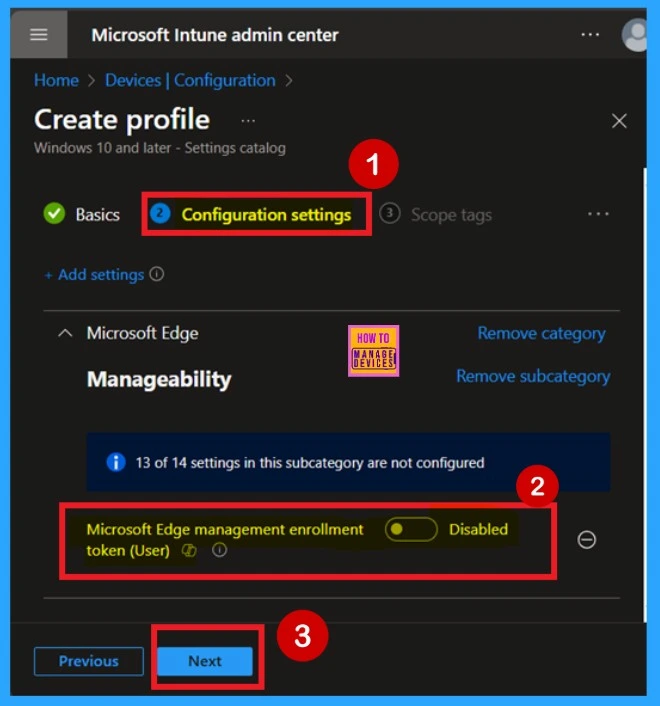The image size is (660, 706).
Task: Click the blue info icon in the settings banner
Action: [116, 462]
